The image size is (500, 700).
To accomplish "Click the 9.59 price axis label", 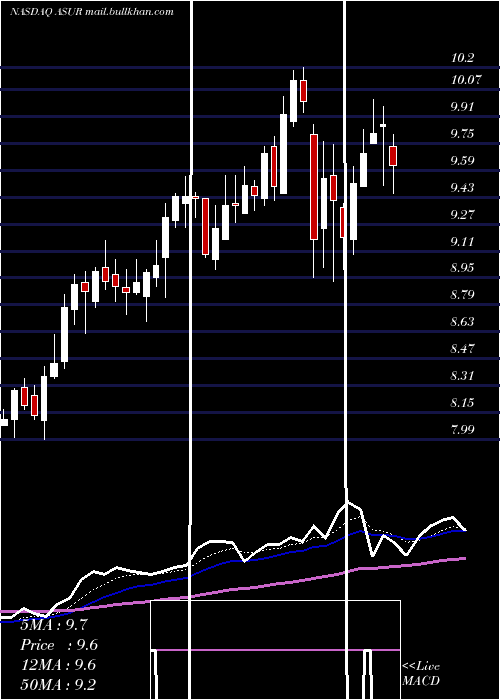I will coord(462,161).
